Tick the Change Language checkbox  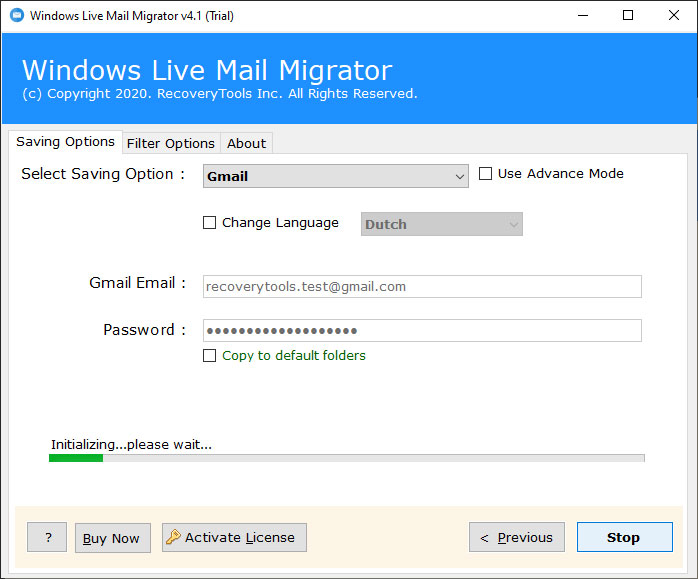(209, 223)
